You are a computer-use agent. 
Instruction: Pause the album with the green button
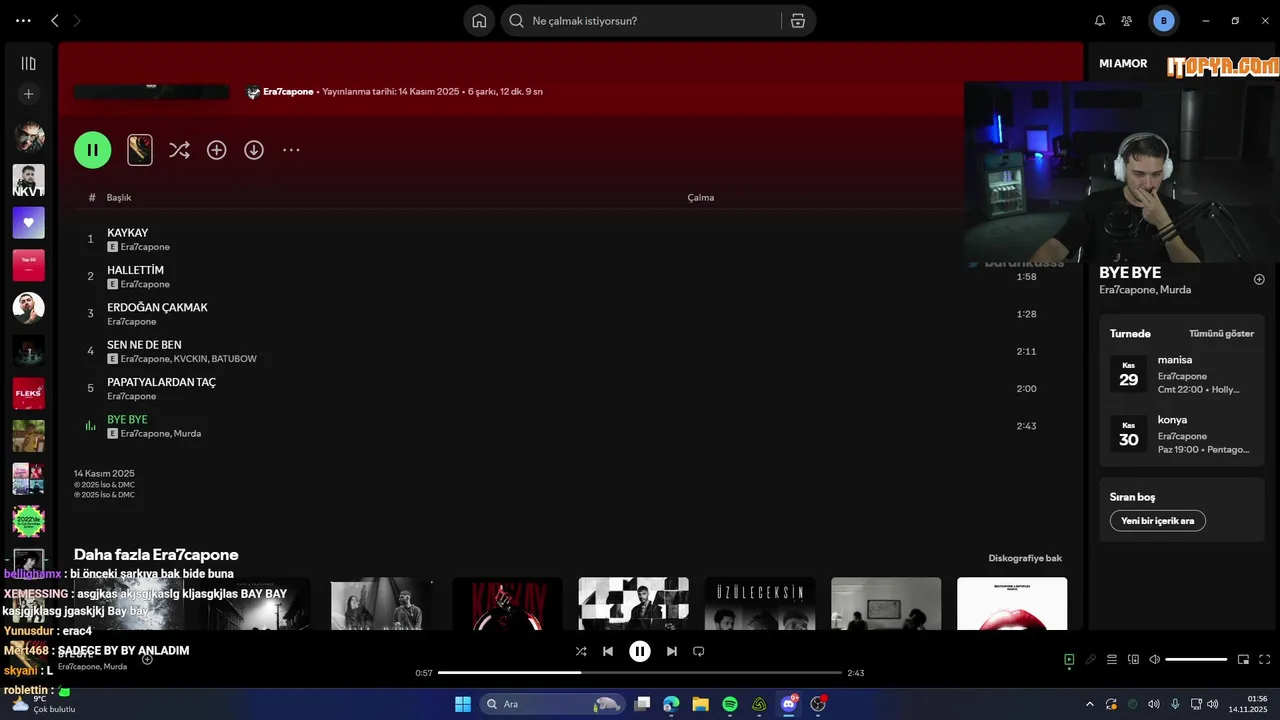point(92,150)
